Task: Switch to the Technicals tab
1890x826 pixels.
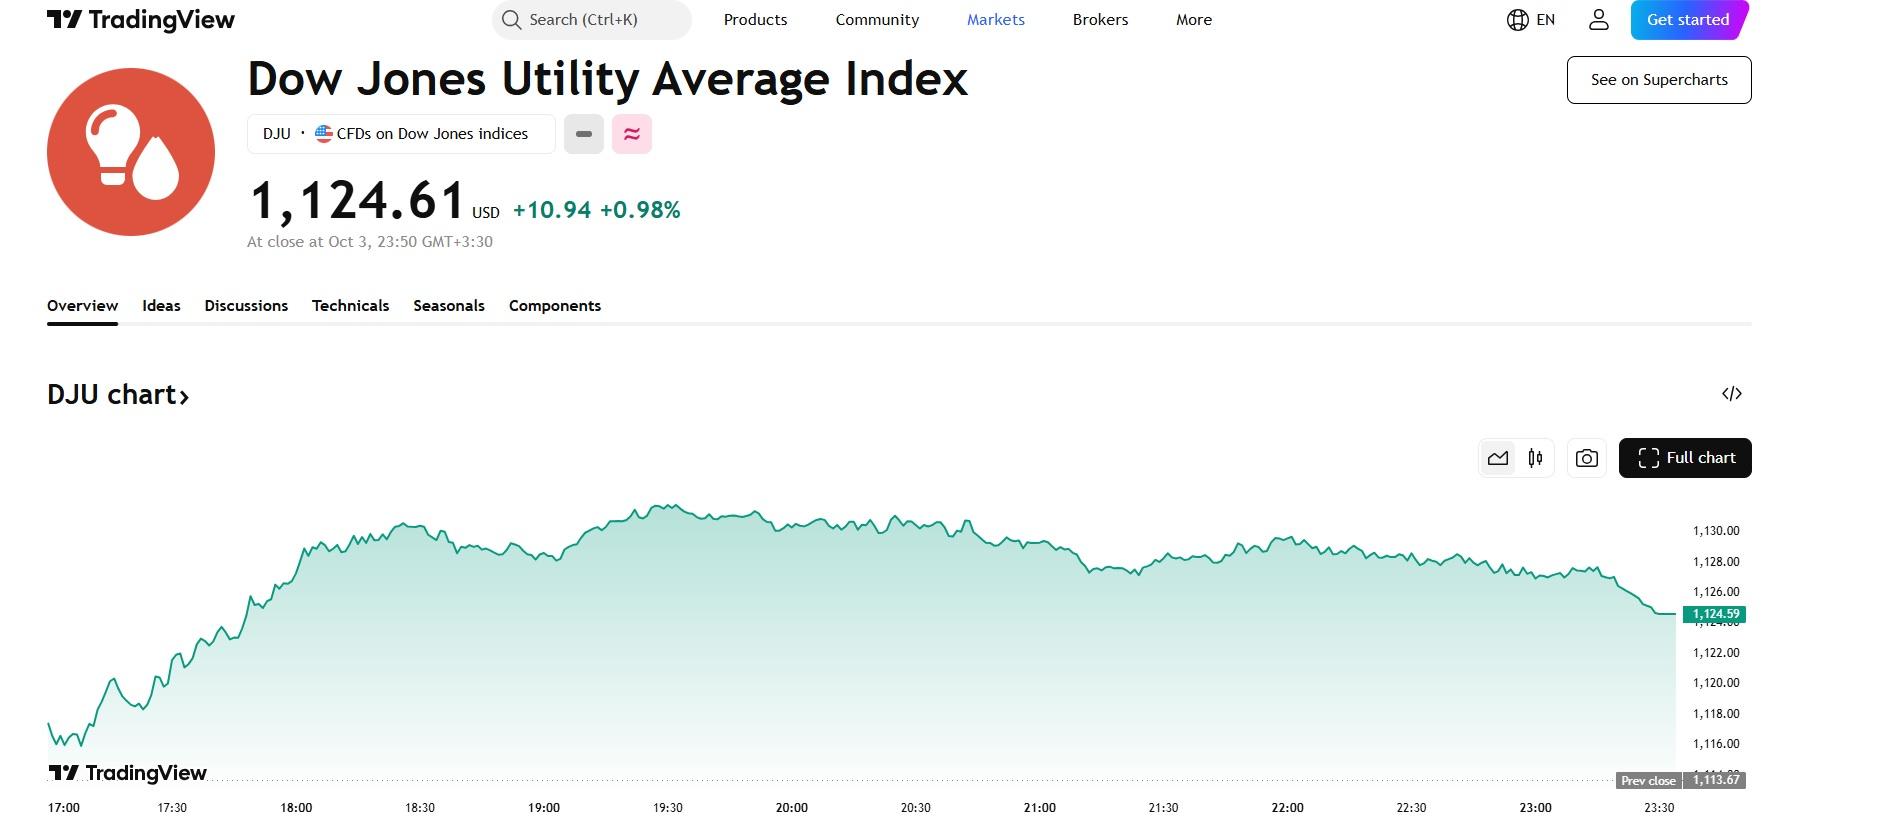Action: 350,306
